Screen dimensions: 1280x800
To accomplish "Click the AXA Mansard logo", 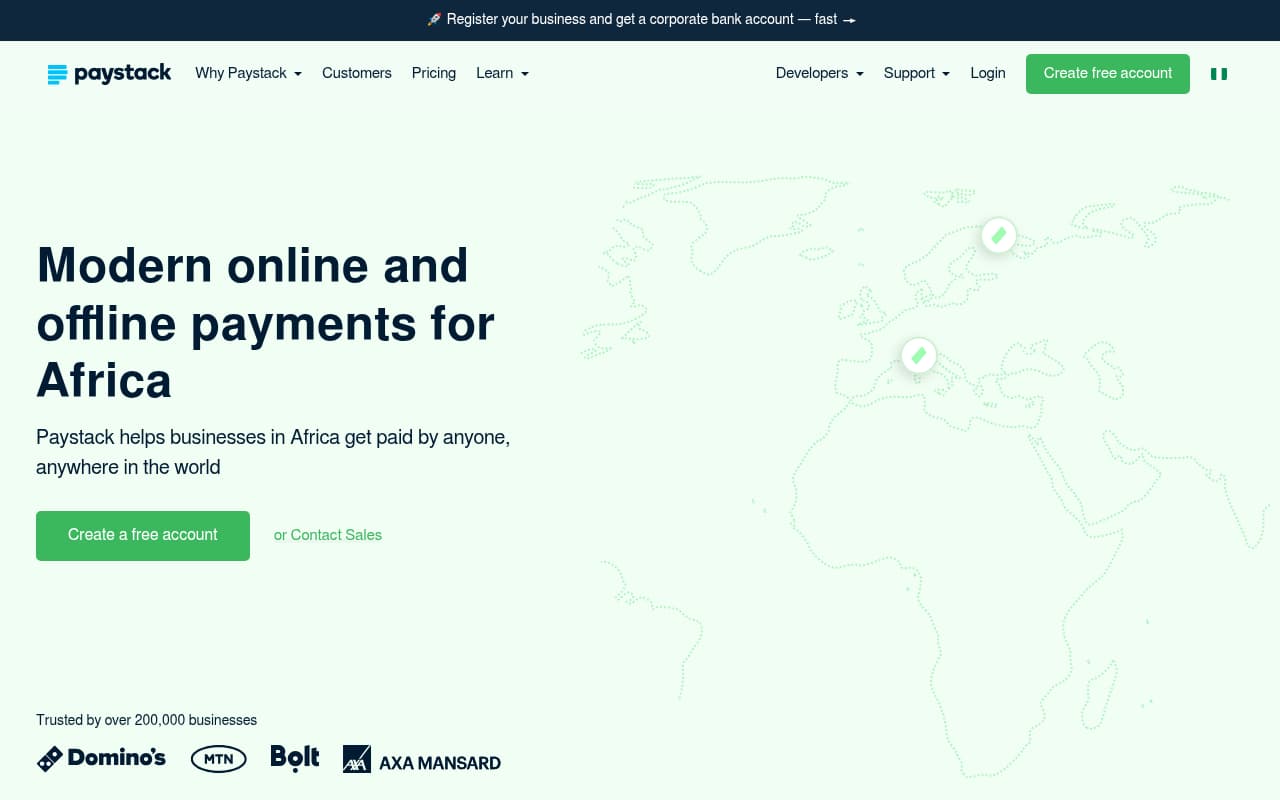I will pos(421,759).
